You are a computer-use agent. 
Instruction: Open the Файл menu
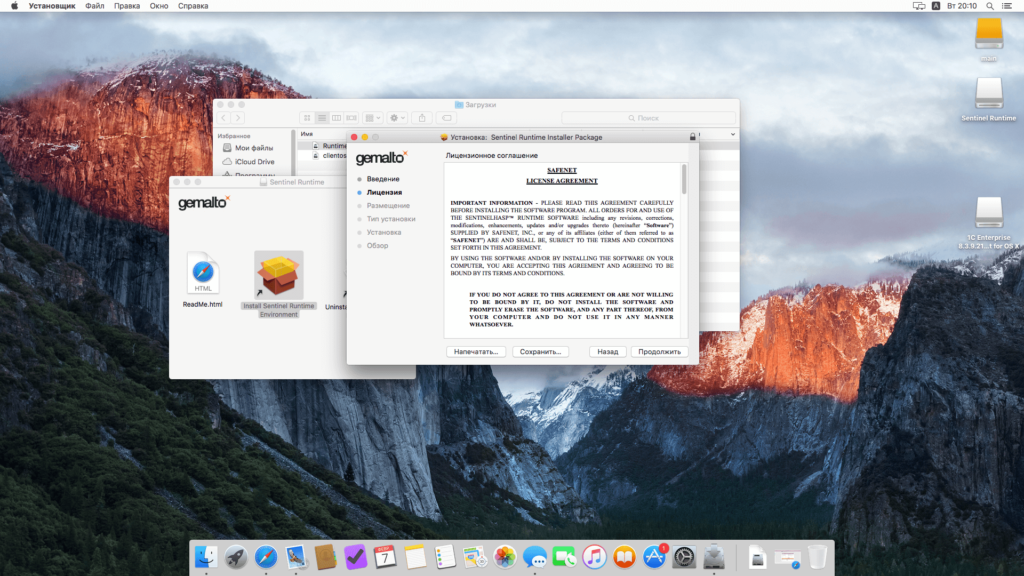(x=95, y=6)
